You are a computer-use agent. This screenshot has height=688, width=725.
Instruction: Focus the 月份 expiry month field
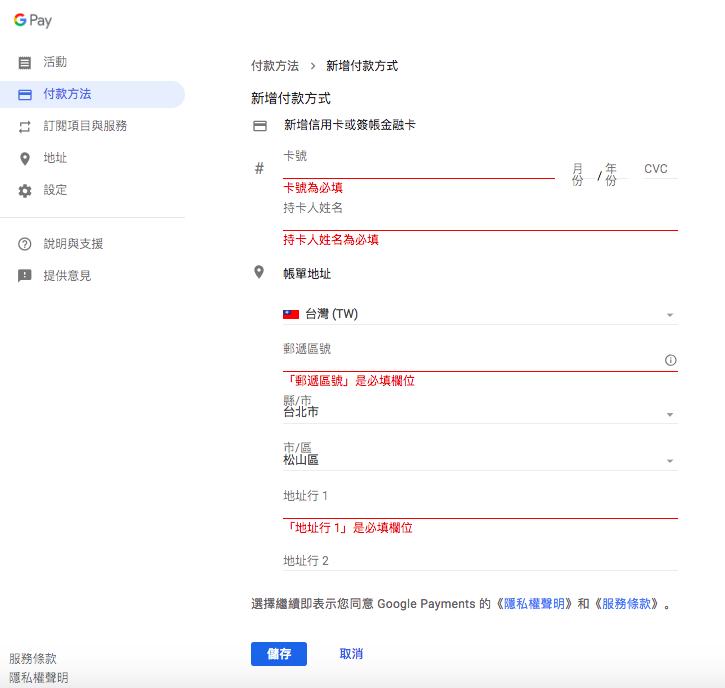(x=582, y=174)
